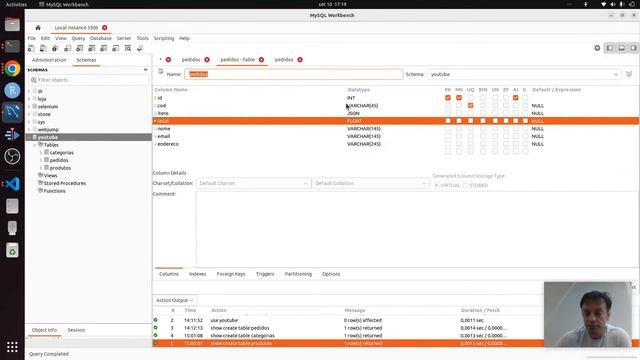Open the Query menu

78,38
